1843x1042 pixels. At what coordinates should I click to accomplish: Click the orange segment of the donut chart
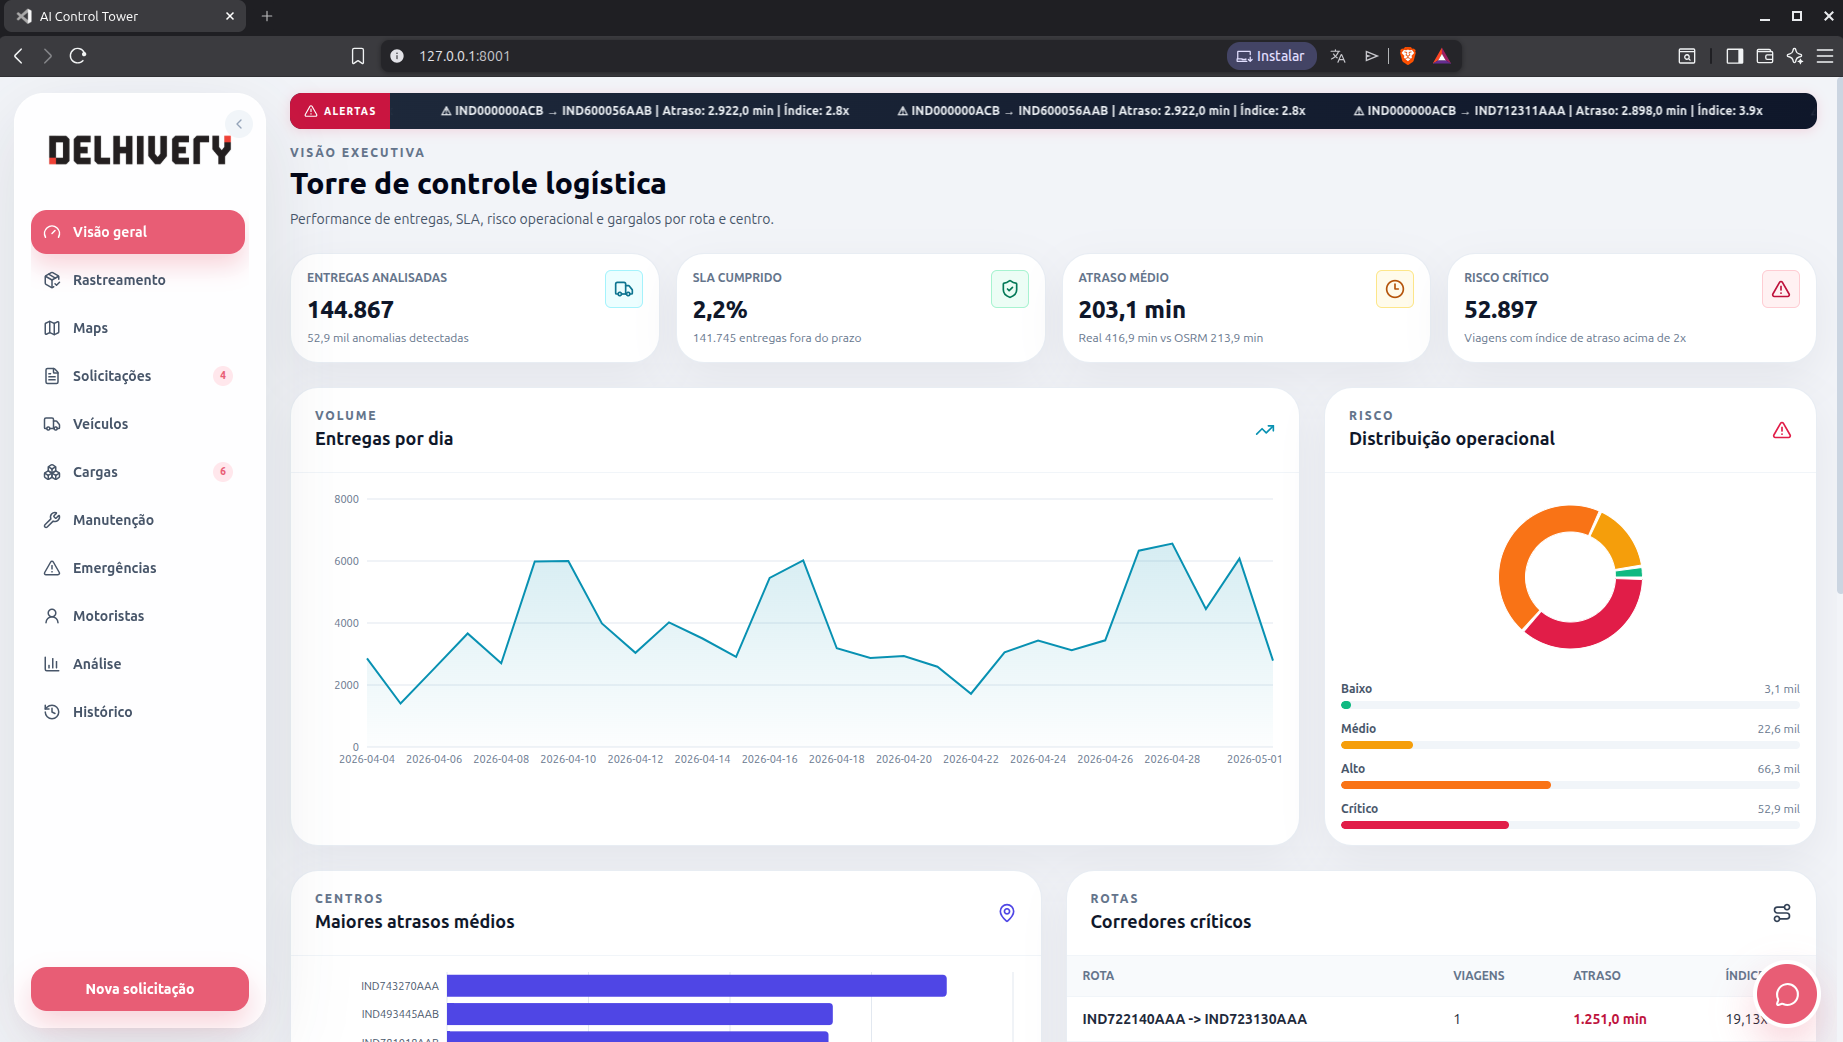tap(1517, 555)
